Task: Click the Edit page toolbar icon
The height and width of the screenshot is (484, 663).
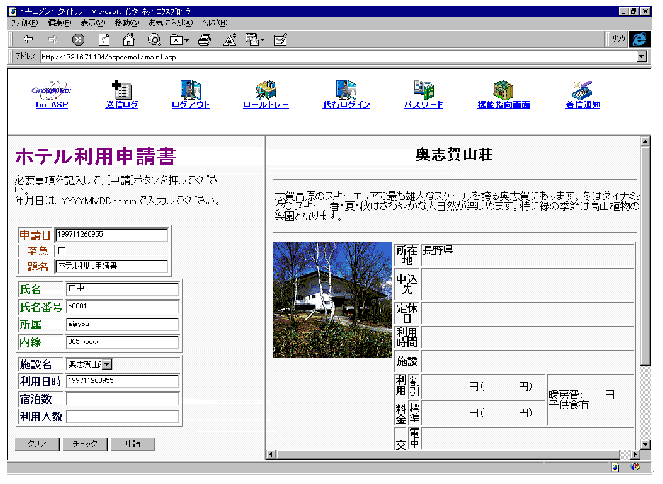Action: click(x=280, y=40)
